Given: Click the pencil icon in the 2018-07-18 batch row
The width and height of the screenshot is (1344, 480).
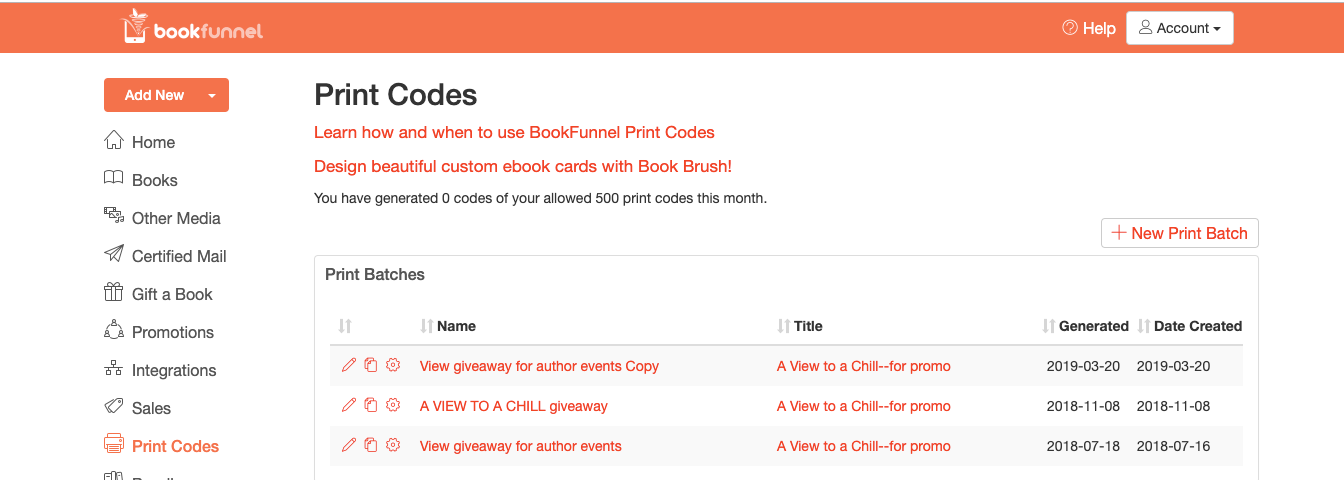Looking at the screenshot, I should [348, 446].
